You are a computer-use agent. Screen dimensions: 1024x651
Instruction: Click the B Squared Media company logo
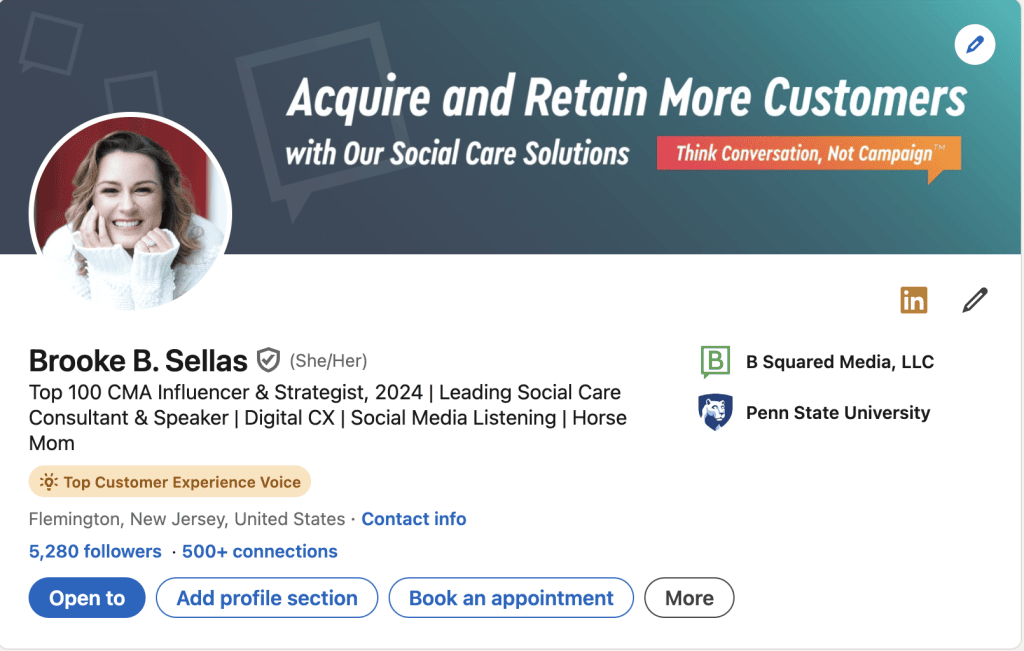pyautogui.click(x=715, y=362)
